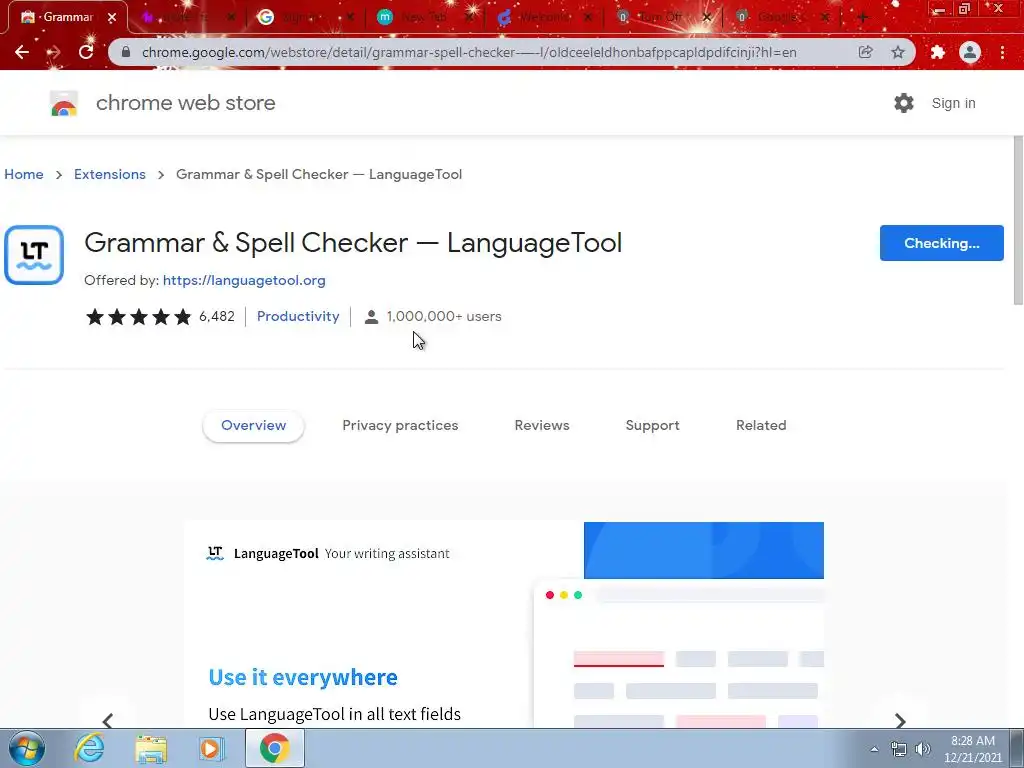Bookmark this page with the star icon
The image size is (1024, 768).
(899, 52)
